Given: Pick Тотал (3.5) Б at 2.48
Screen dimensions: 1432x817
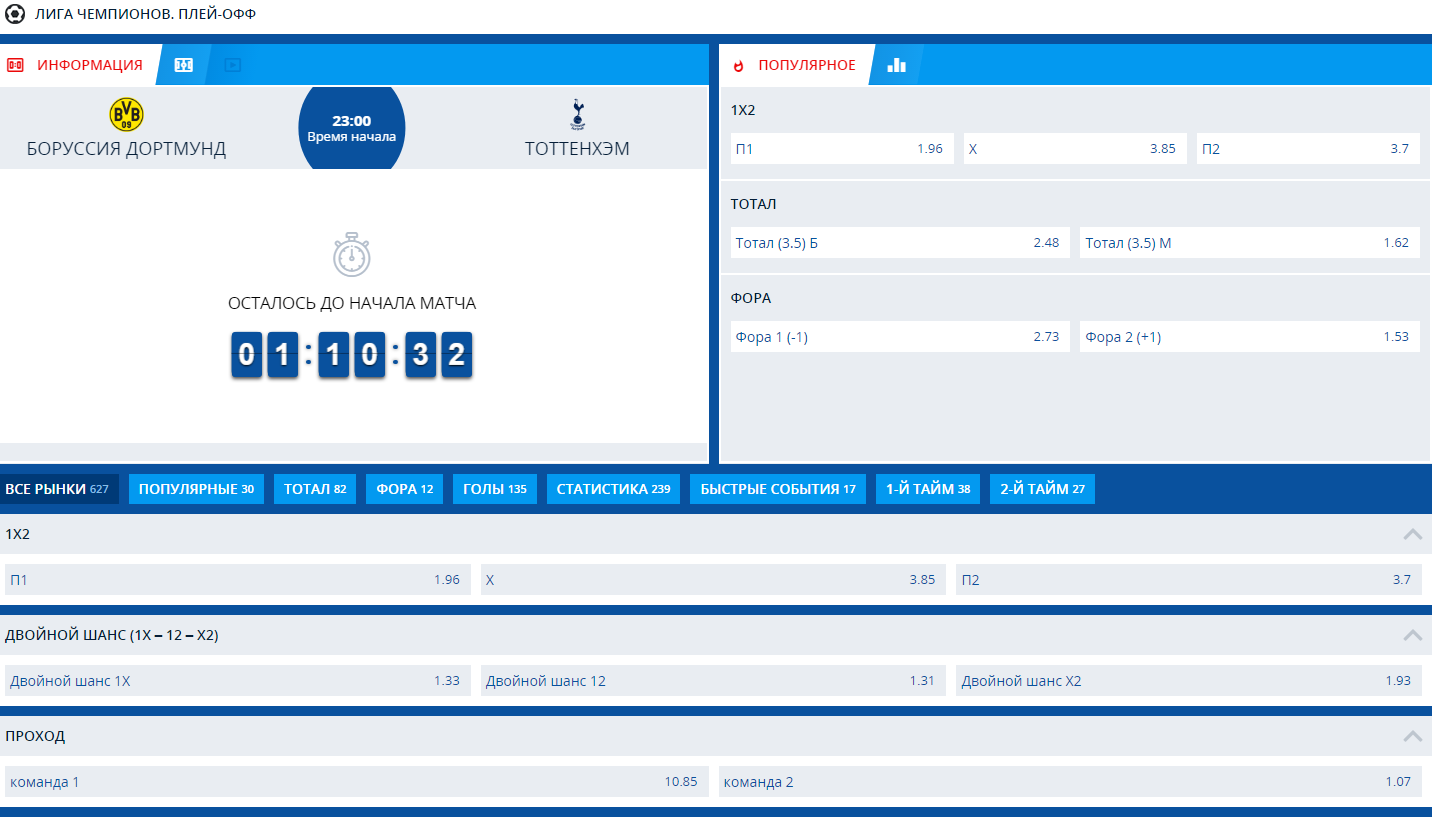Looking at the screenshot, I should tap(900, 243).
